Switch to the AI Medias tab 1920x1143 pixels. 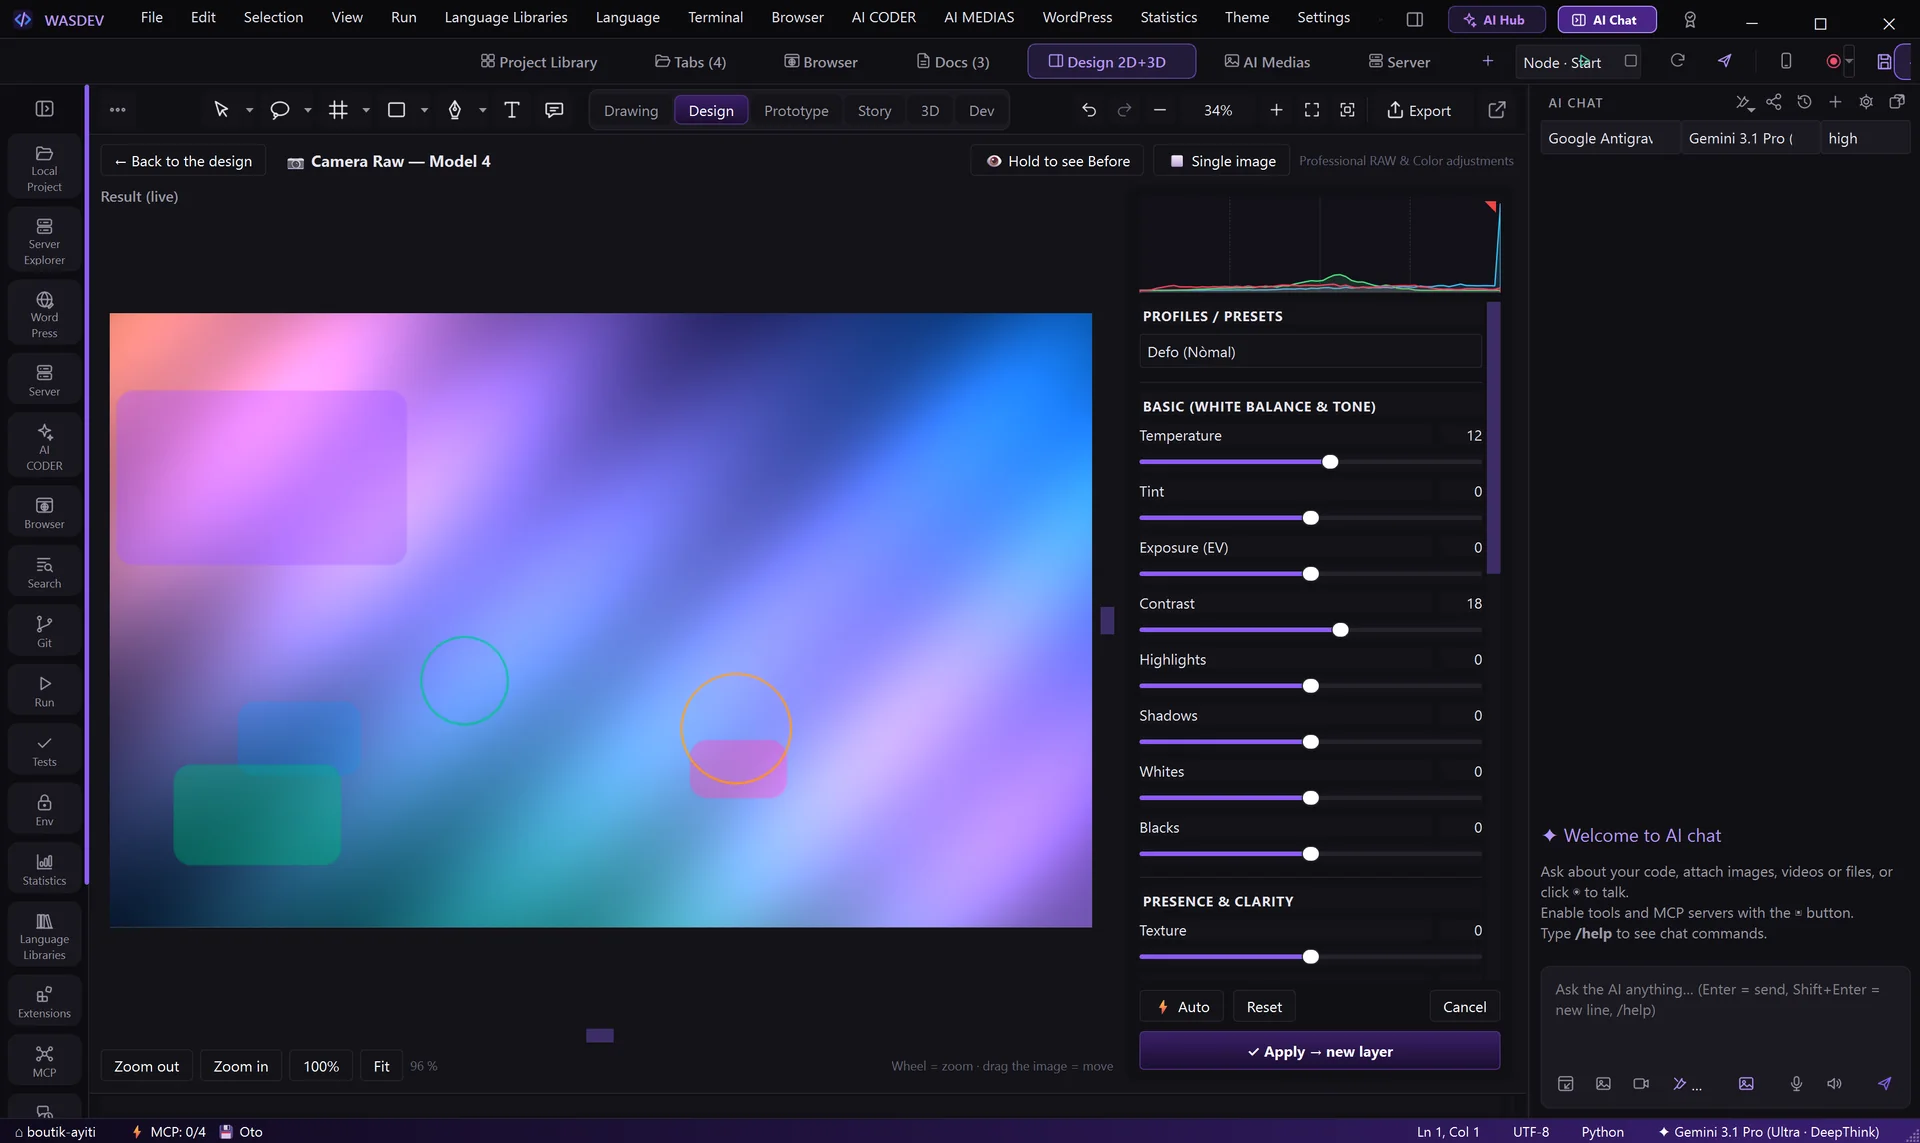pos(1267,61)
